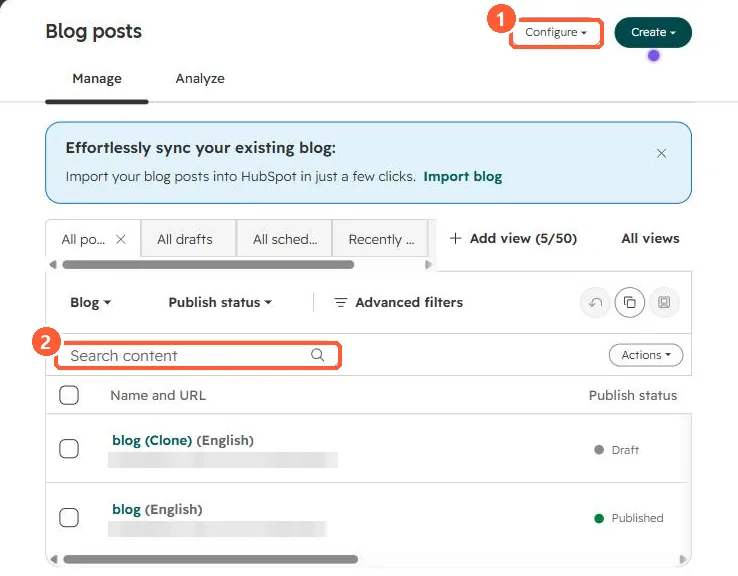Follow the Import blog link

coord(463,176)
